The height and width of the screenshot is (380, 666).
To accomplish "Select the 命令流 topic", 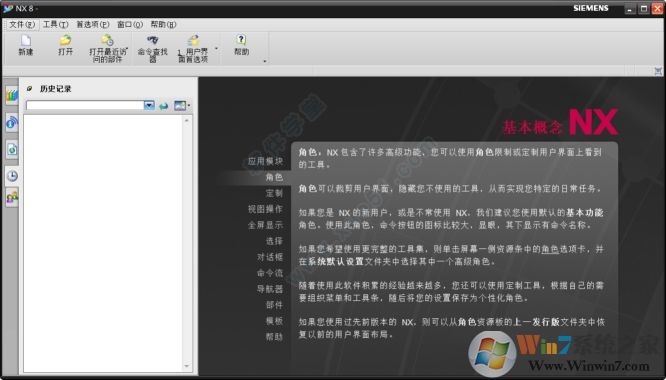I will (x=270, y=273).
